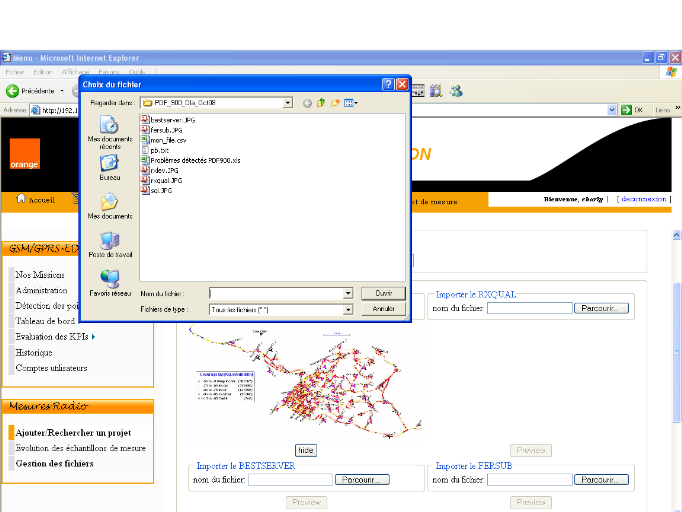The width and height of the screenshot is (682, 512).
Task: Click the dialog's go back arrow icon
Action: [307, 103]
